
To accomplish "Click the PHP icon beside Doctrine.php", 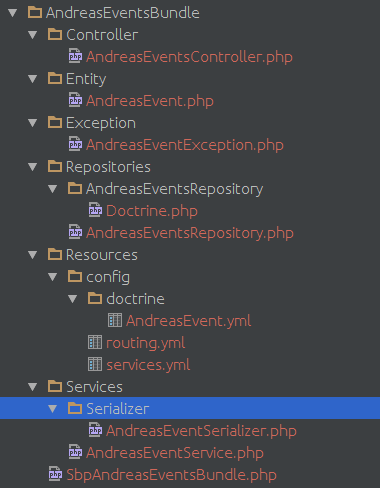I will point(95,210).
